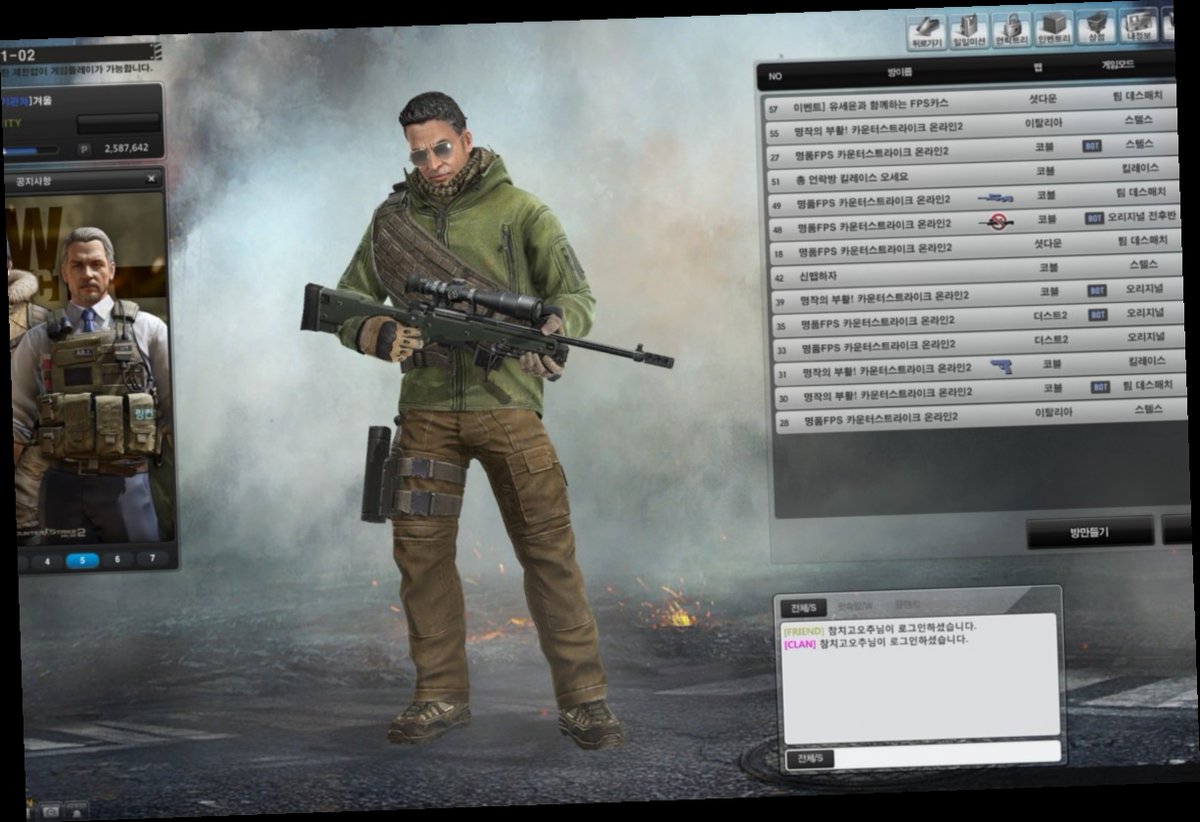Viewport: 1200px width, 822px height.
Task: Open the 일일미션 daily mission icon
Action: pyautogui.click(x=969, y=32)
